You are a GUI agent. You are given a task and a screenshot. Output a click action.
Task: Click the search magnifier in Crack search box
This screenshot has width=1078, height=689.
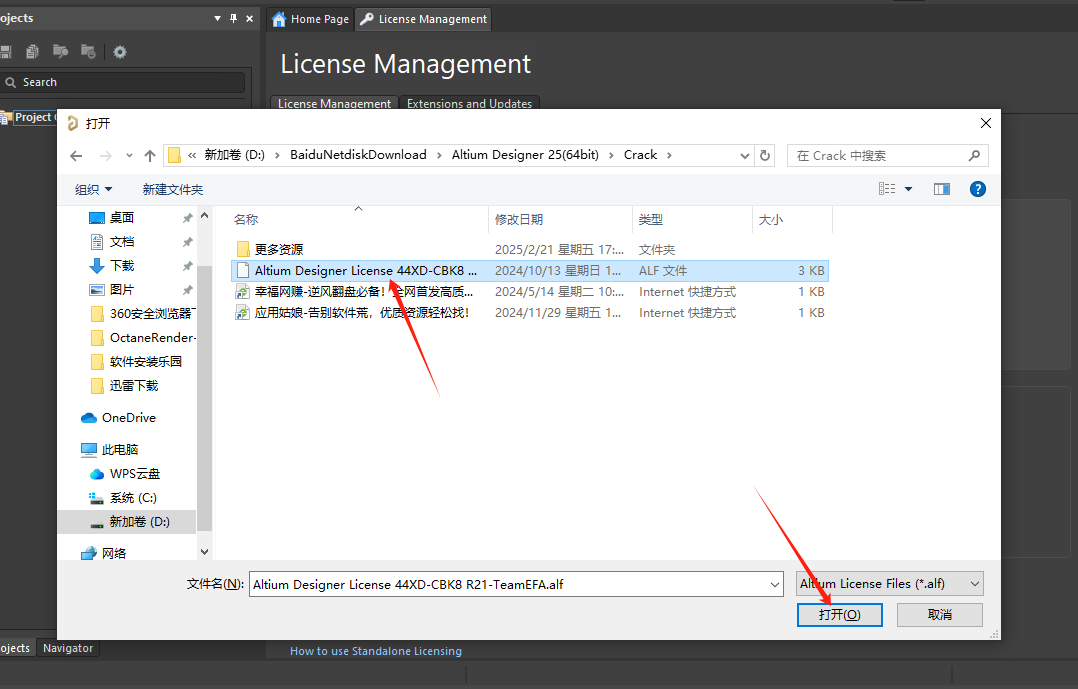tap(974, 155)
